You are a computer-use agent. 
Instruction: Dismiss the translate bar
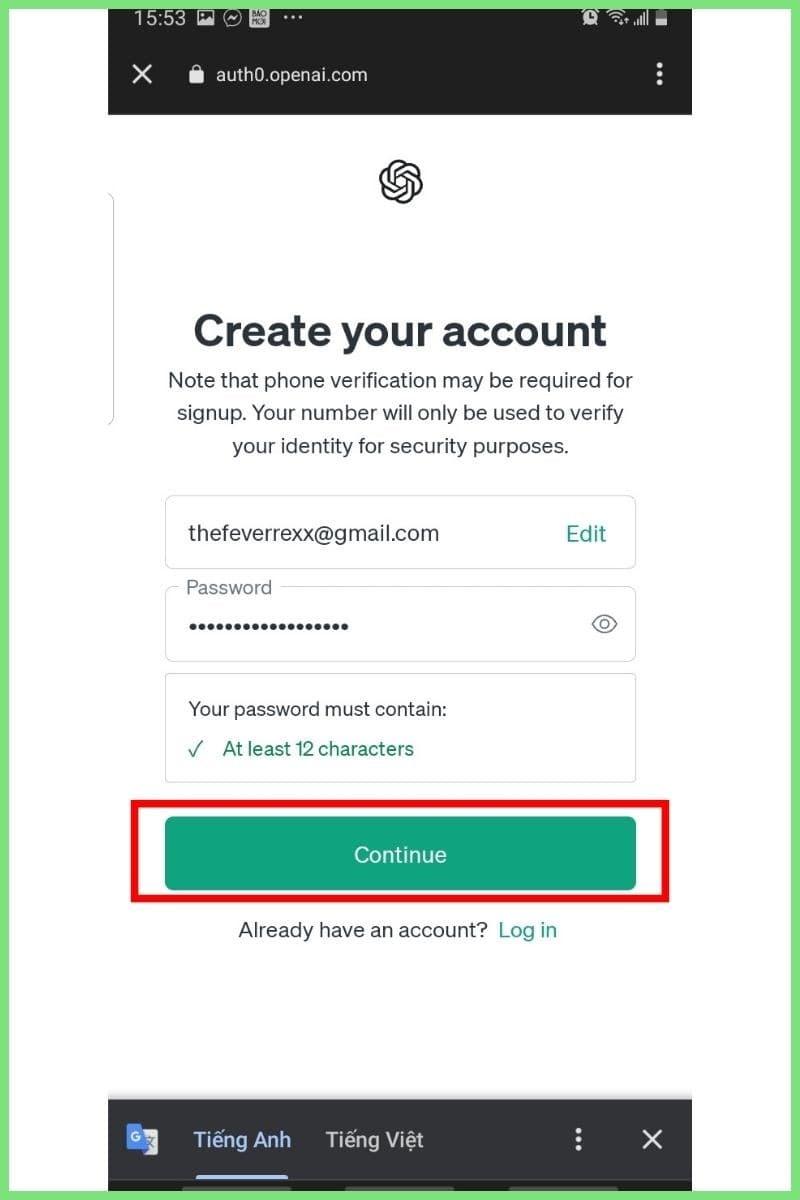click(652, 1139)
